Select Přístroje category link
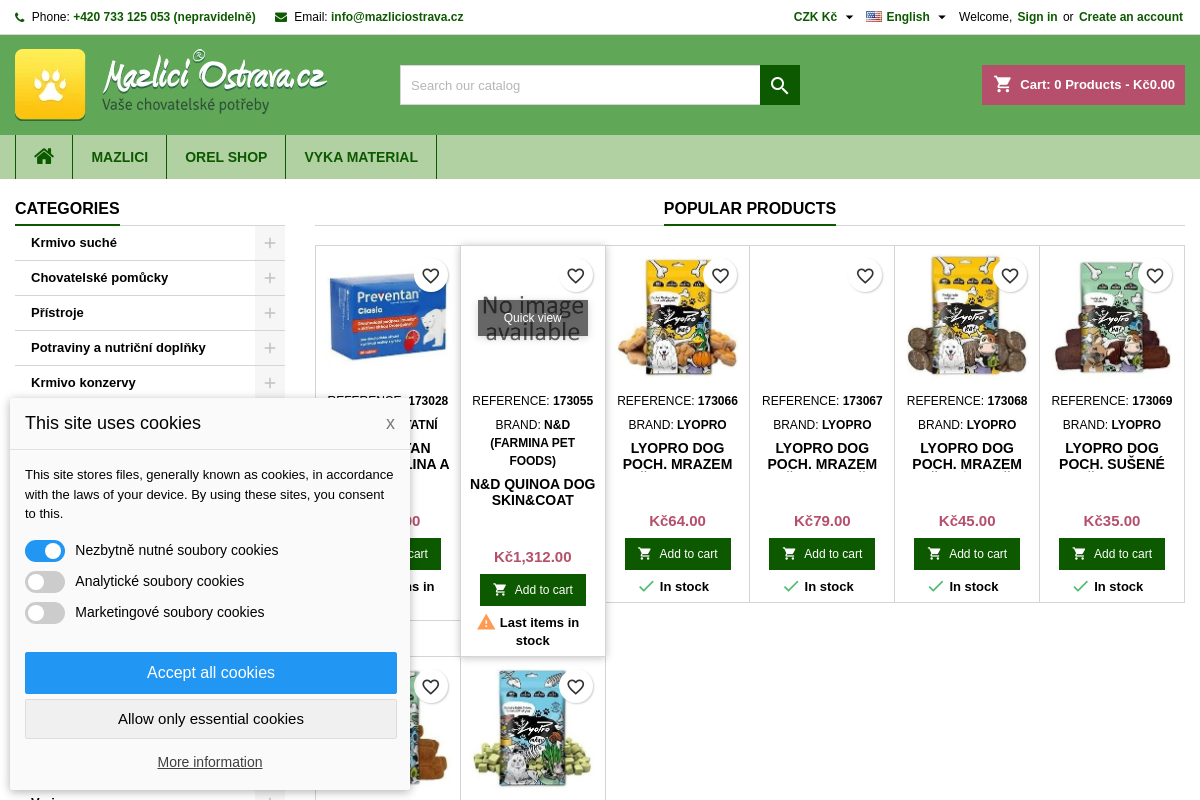The width and height of the screenshot is (1200, 800). pos(57,313)
